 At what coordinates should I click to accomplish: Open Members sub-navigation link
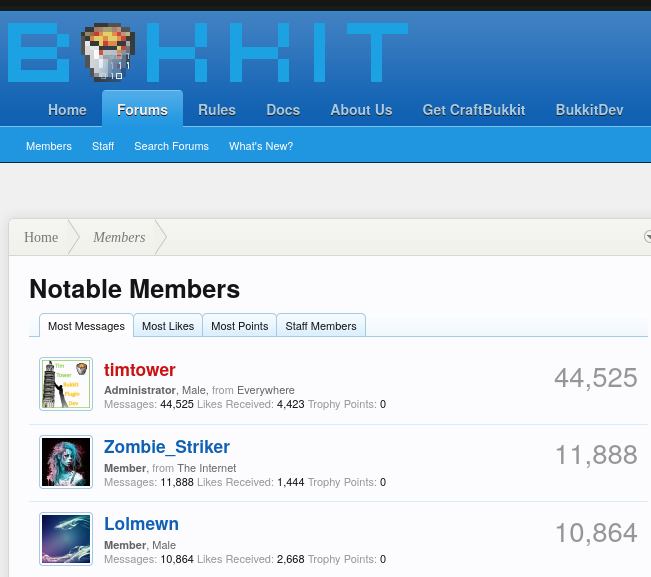click(49, 146)
